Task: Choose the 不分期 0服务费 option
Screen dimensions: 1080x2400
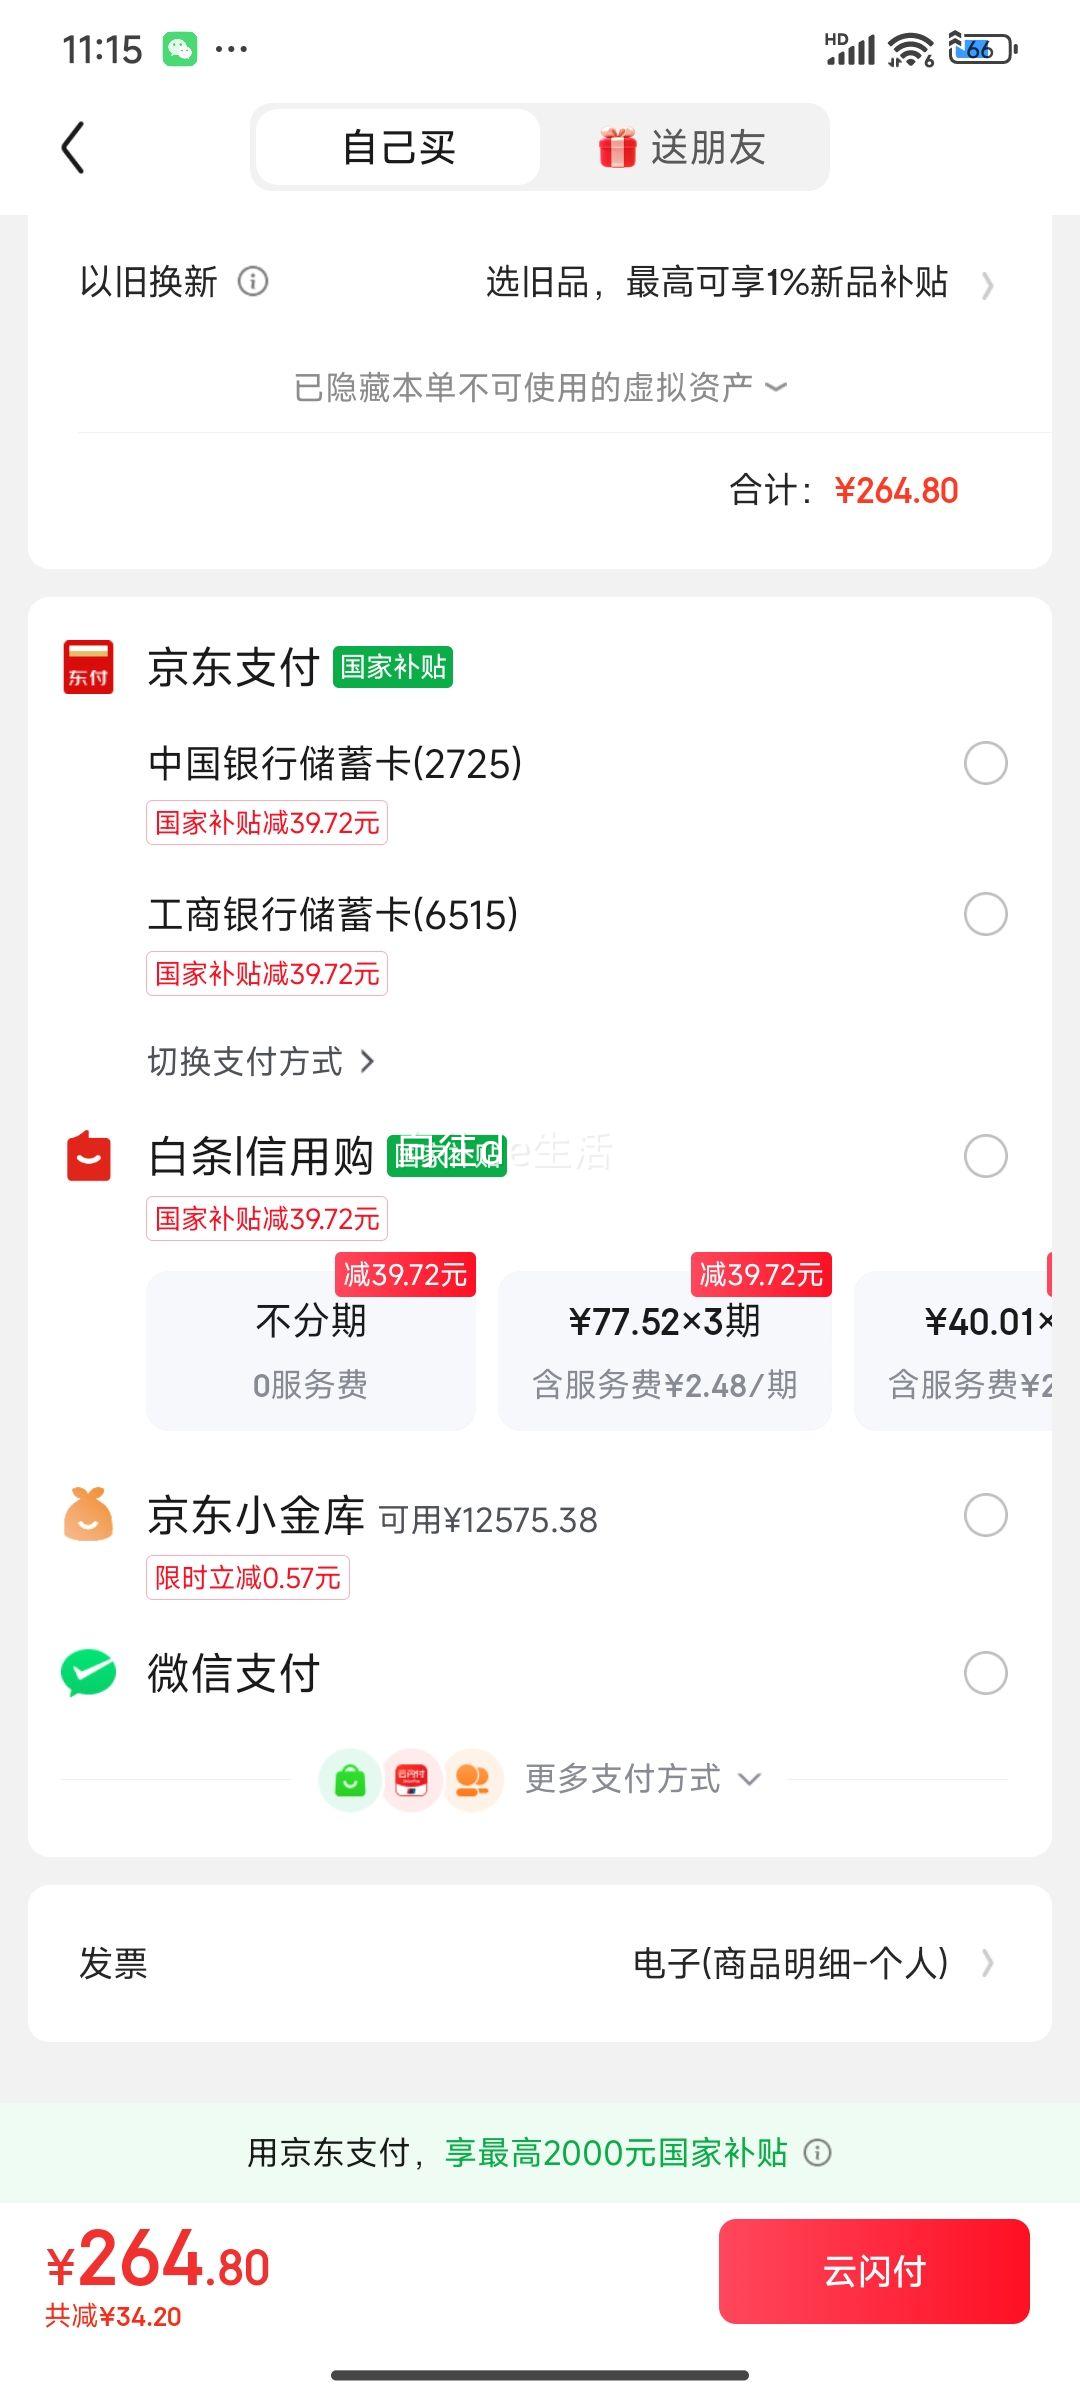Action: tap(311, 1350)
